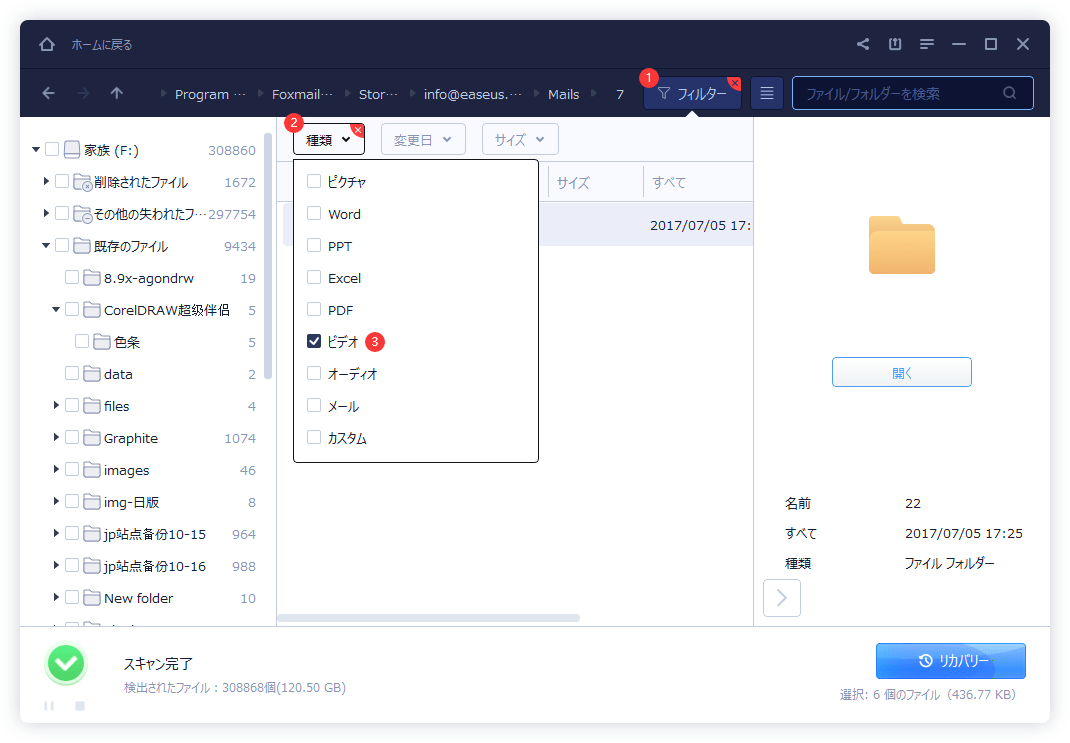Viewport: 1070px width, 743px height.
Task: Toggle the フィルター button
Action: 692,93
